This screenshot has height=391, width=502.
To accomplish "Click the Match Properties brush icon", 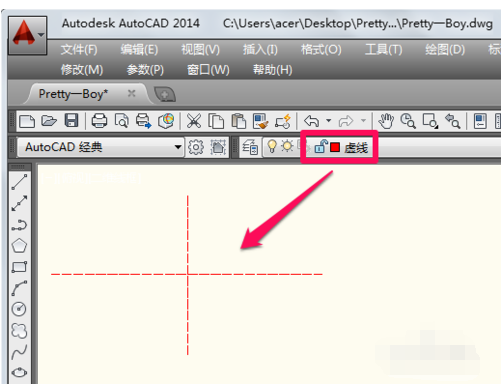I will coord(261,121).
